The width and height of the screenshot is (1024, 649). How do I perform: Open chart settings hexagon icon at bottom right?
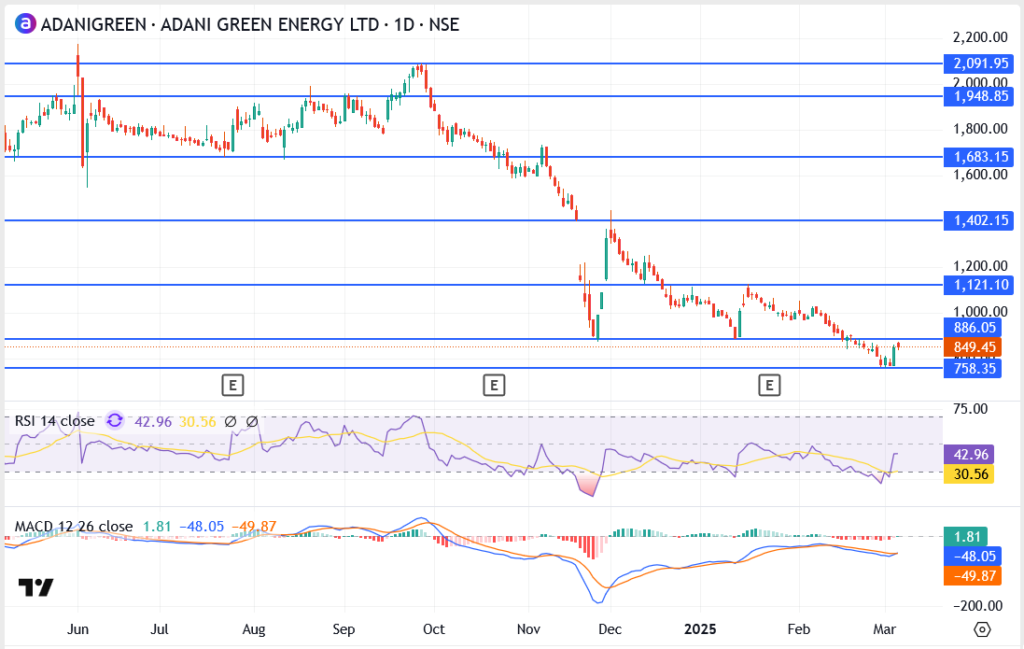982,629
